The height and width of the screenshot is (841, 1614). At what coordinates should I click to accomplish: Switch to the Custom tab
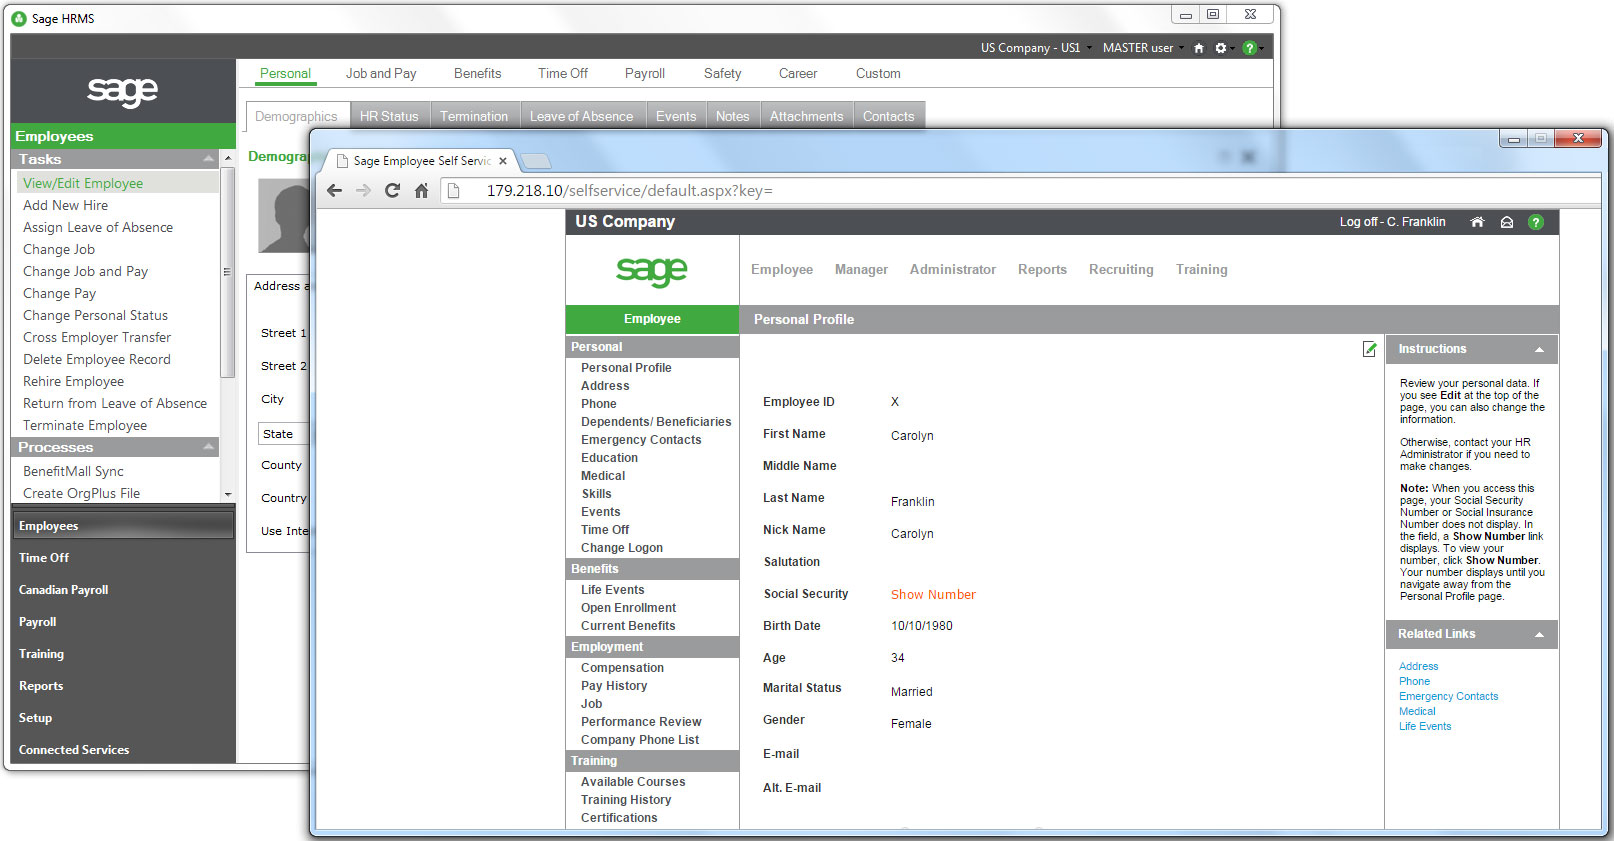(x=878, y=74)
